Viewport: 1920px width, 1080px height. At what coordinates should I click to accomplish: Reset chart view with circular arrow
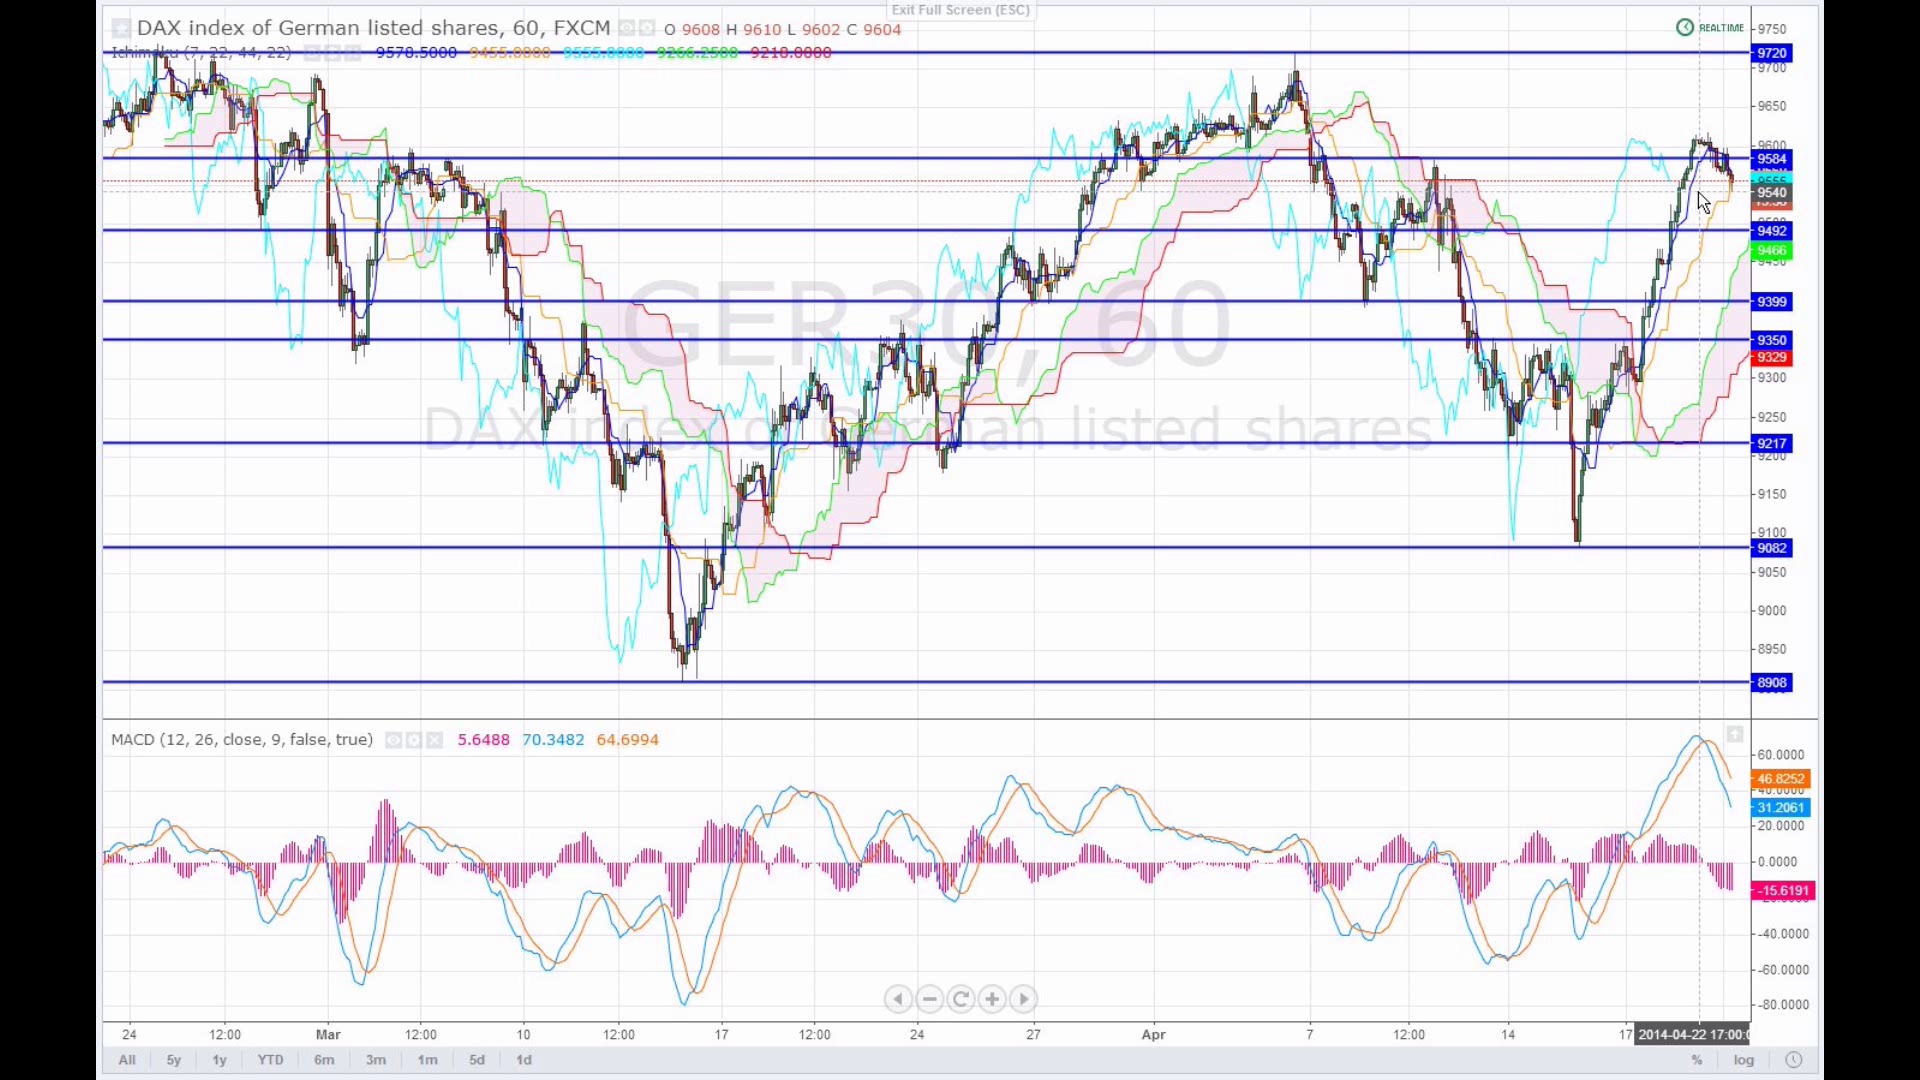click(961, 999)
